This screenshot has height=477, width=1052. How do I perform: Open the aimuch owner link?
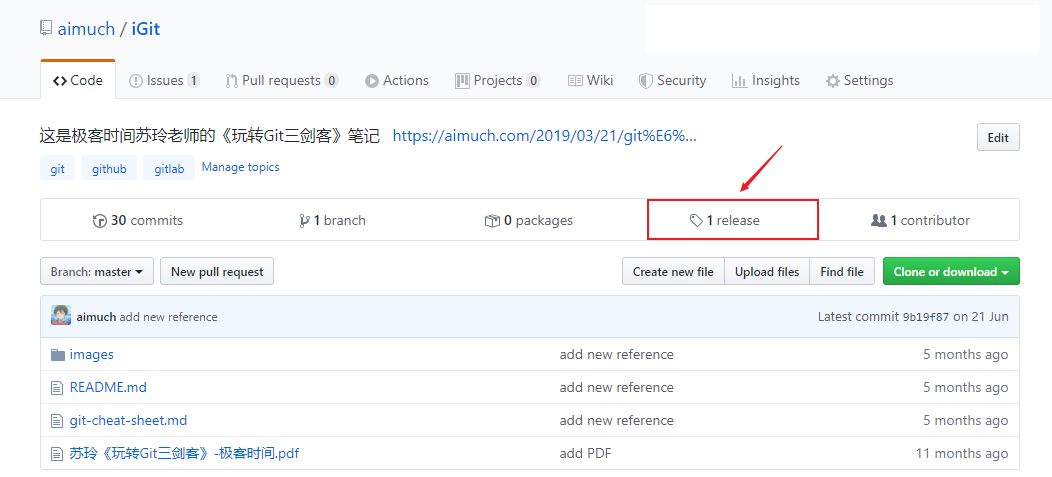coord(86,30)
